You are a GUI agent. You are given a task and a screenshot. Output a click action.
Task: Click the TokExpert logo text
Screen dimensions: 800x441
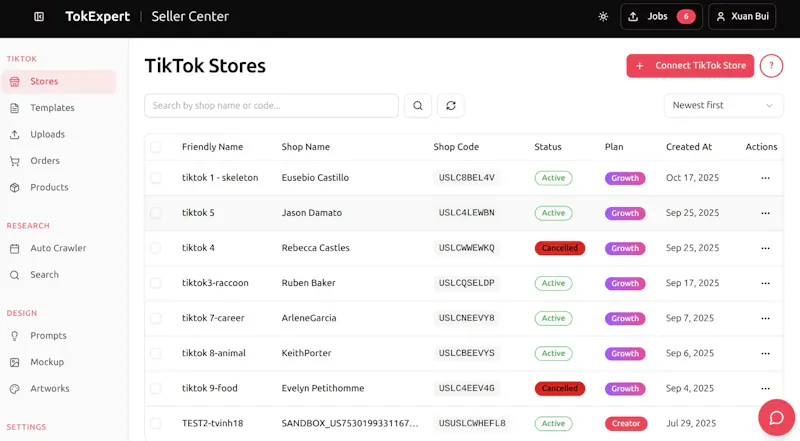[97, 17]
